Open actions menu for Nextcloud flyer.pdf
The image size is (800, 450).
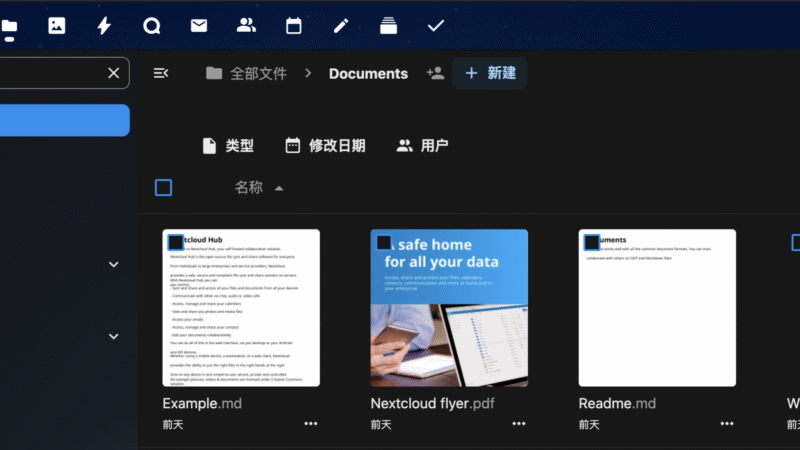[519, 424]
